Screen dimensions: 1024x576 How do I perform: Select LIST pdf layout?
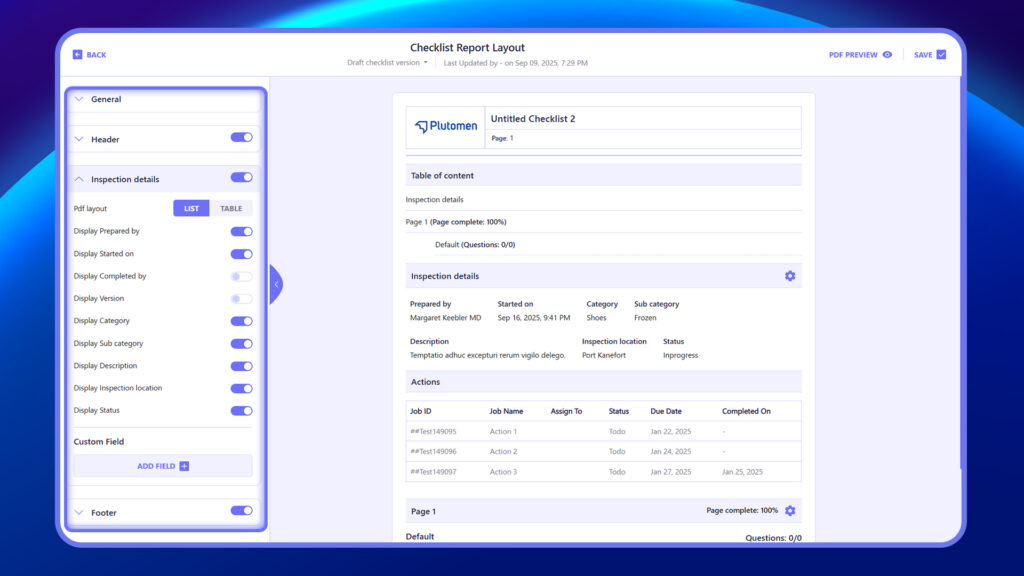point(191,208)
